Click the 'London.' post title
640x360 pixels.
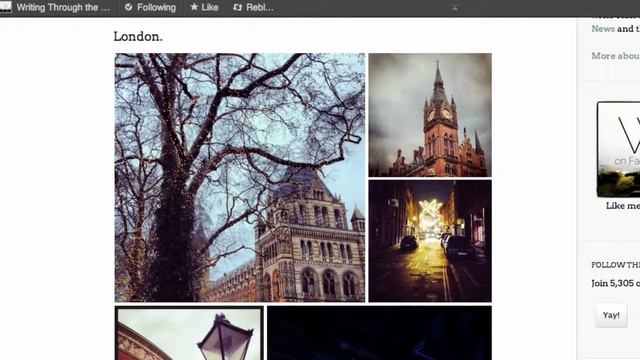tap(138, 36)
